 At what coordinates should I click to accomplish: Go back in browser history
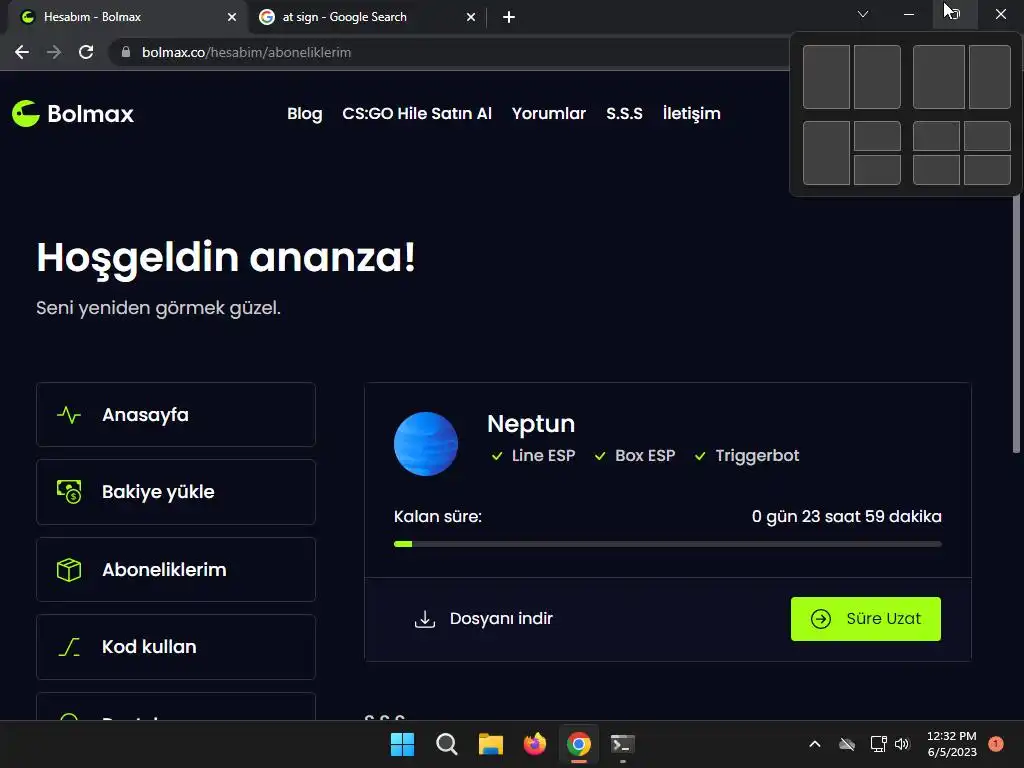tap(22, 52)
